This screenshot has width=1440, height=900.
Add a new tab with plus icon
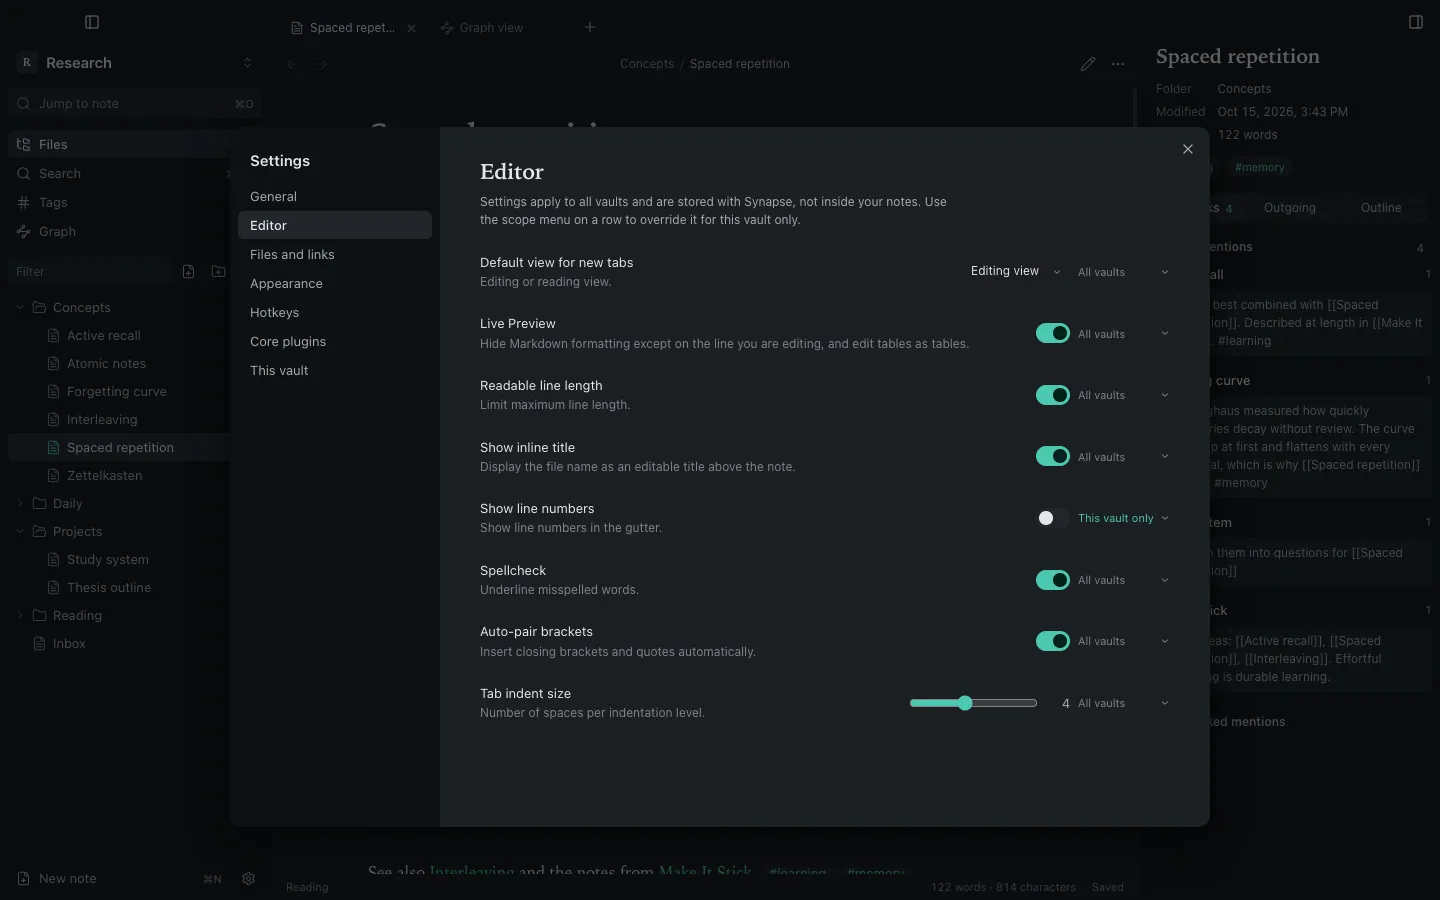click(590, 27)
